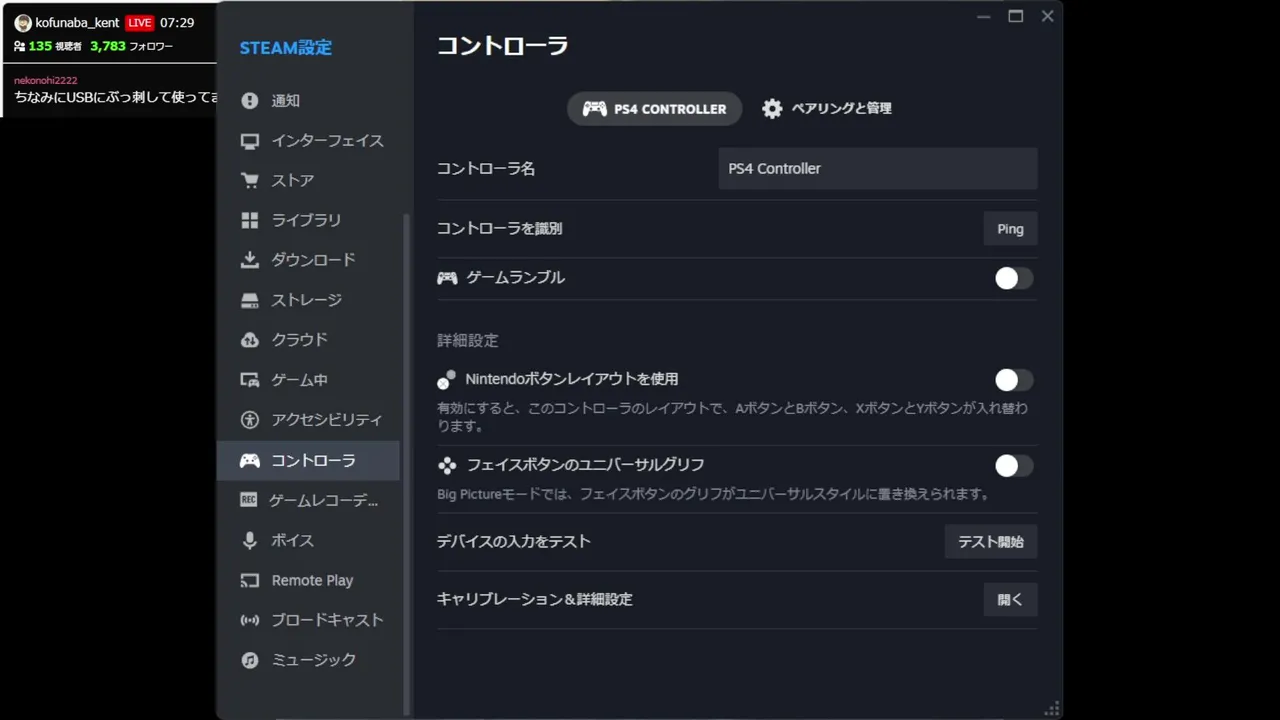This screenshot has height=720, width=1280.
Task: Click the Nintendo button layout icon
Action: pyautogui.click(x=446, y=380)
